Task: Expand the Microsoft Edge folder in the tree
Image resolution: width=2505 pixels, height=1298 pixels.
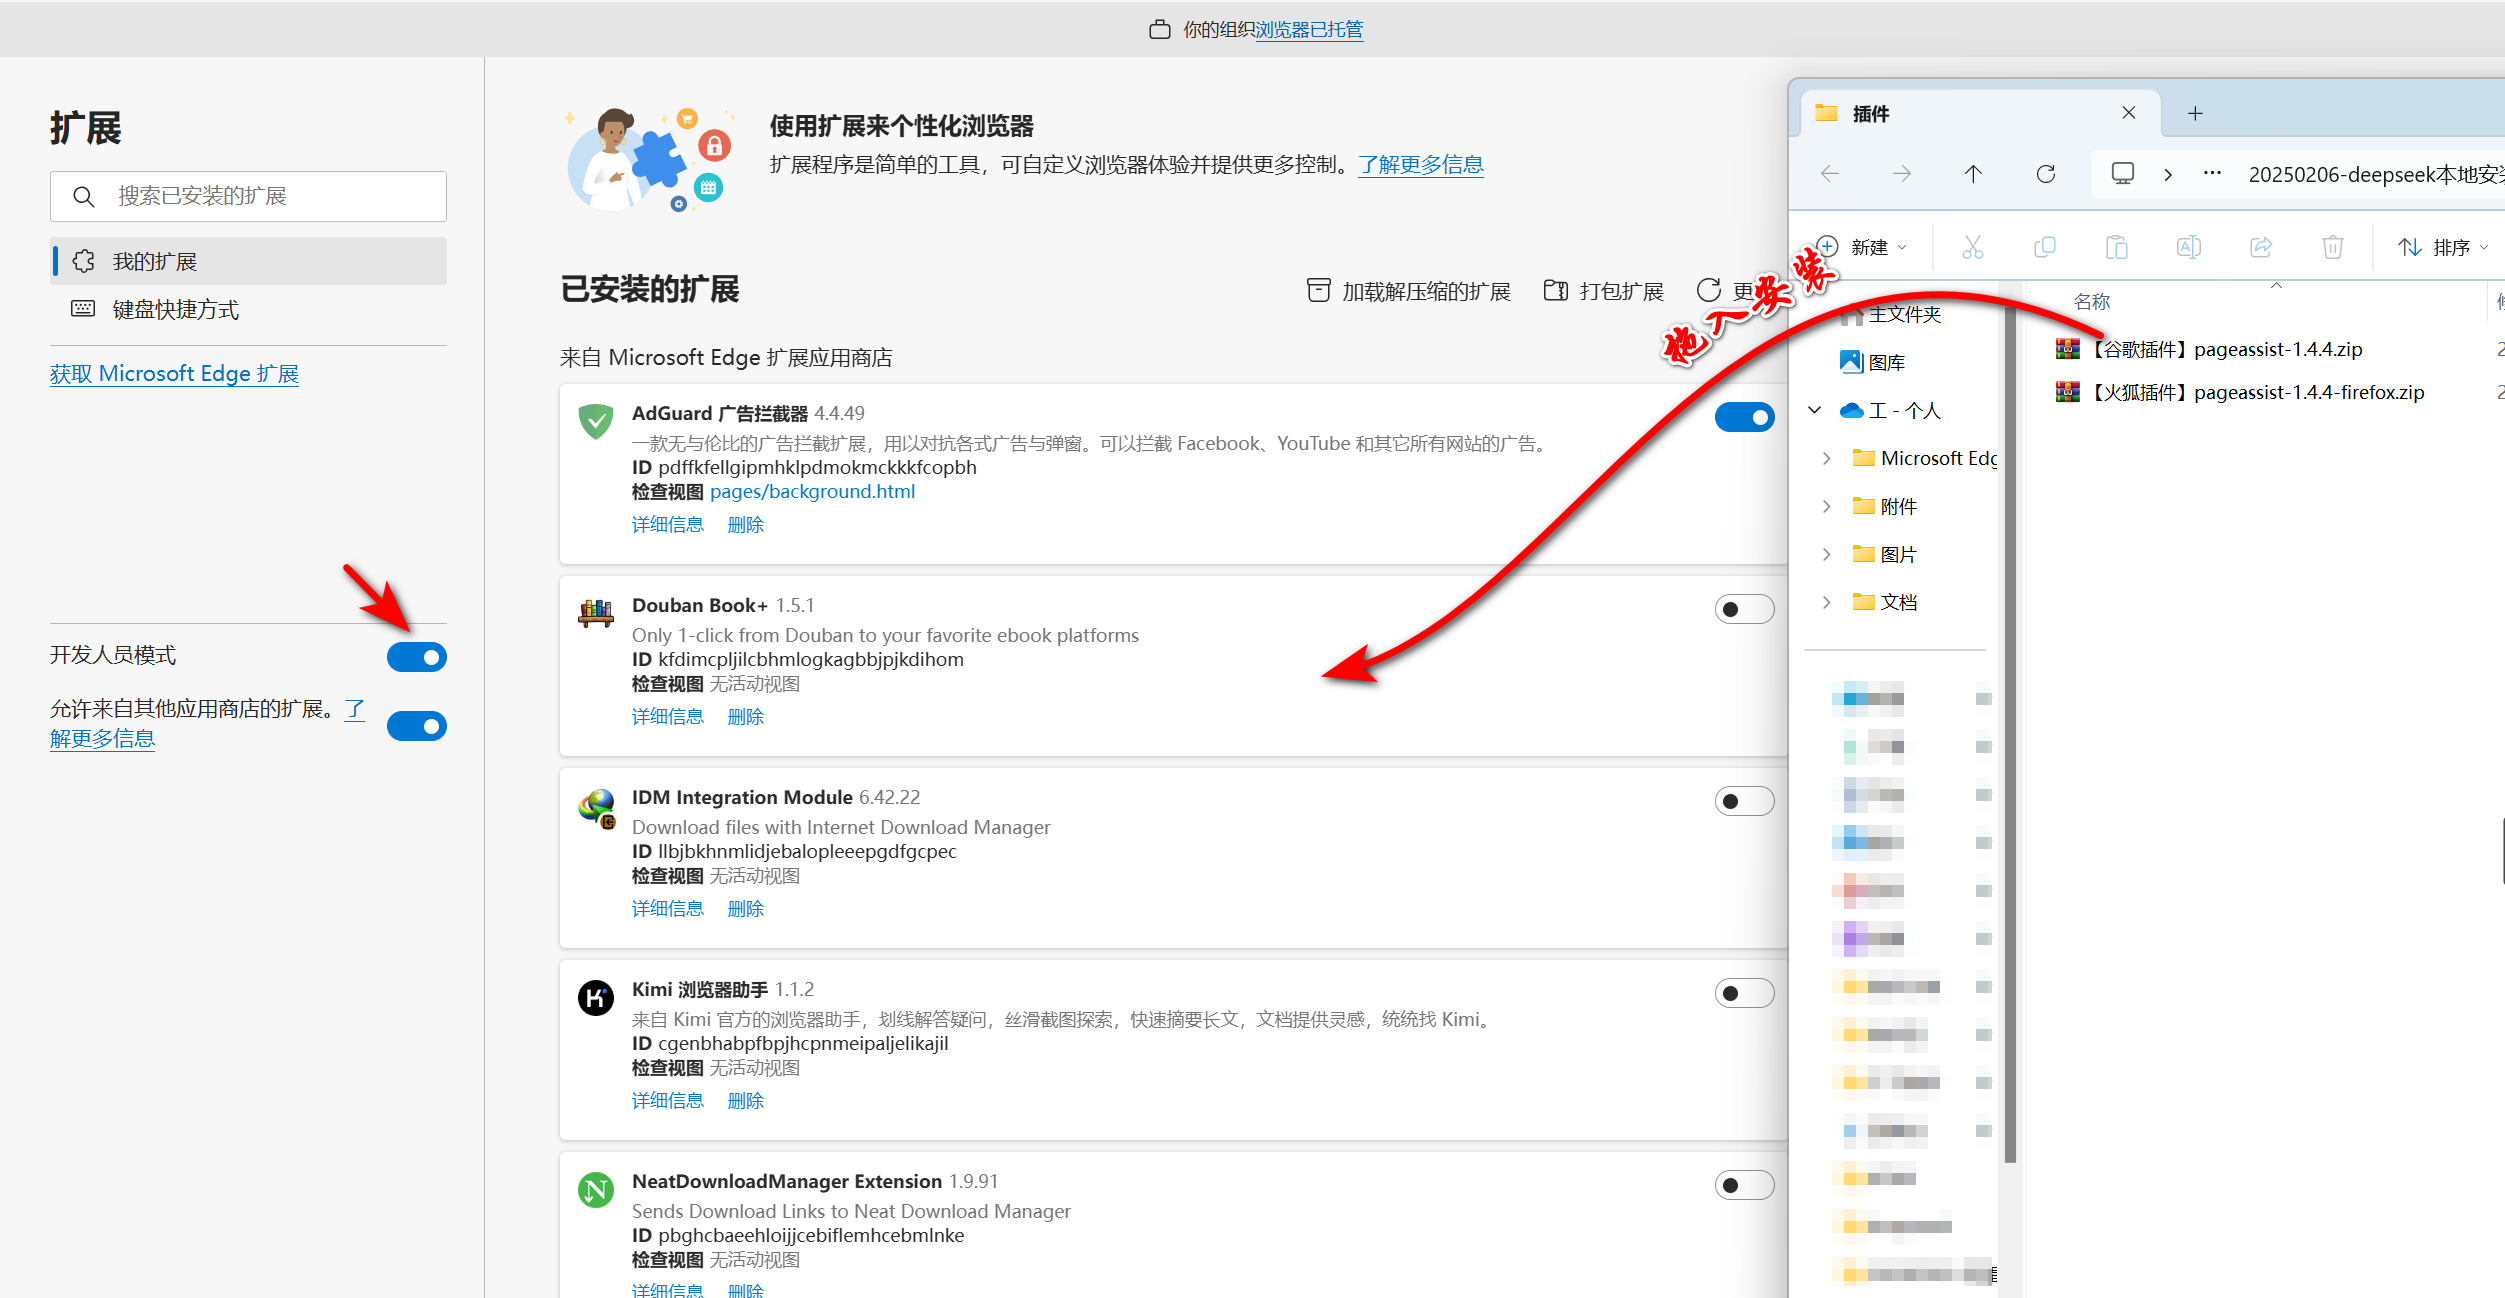Action: click(x=1827, y=458)
